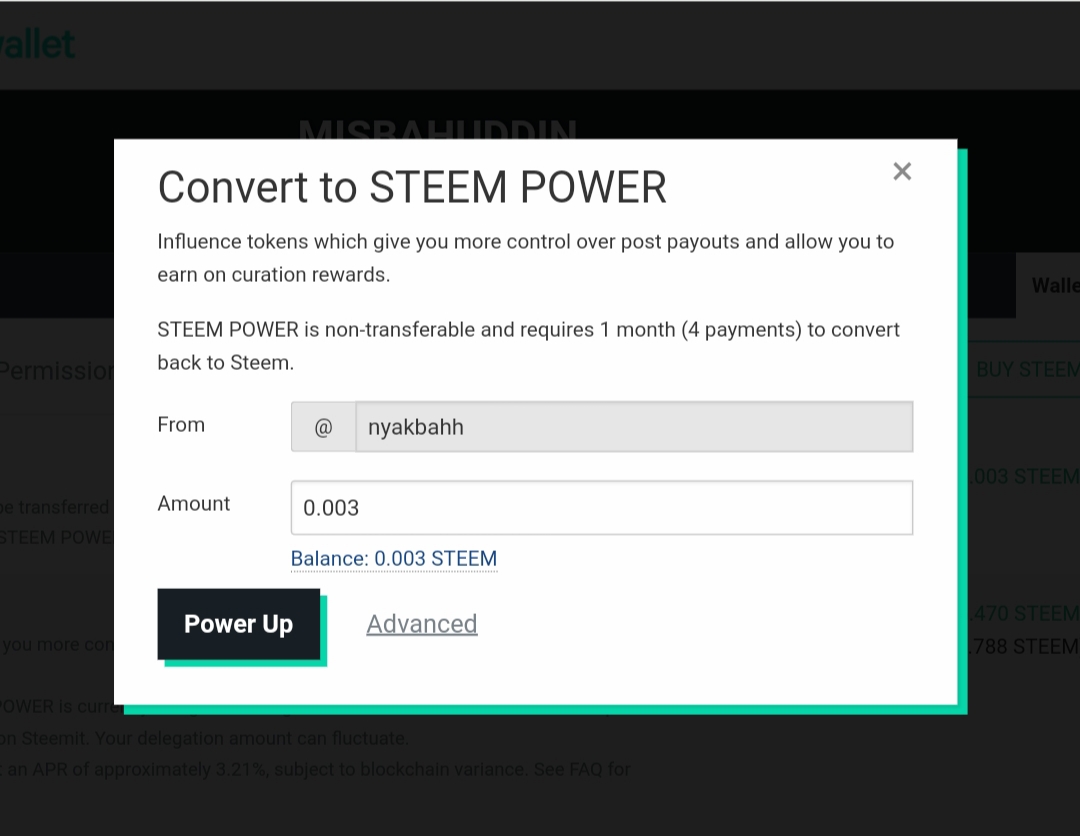Click the Balance: 0.003 STEEM link

pos(394,558)
